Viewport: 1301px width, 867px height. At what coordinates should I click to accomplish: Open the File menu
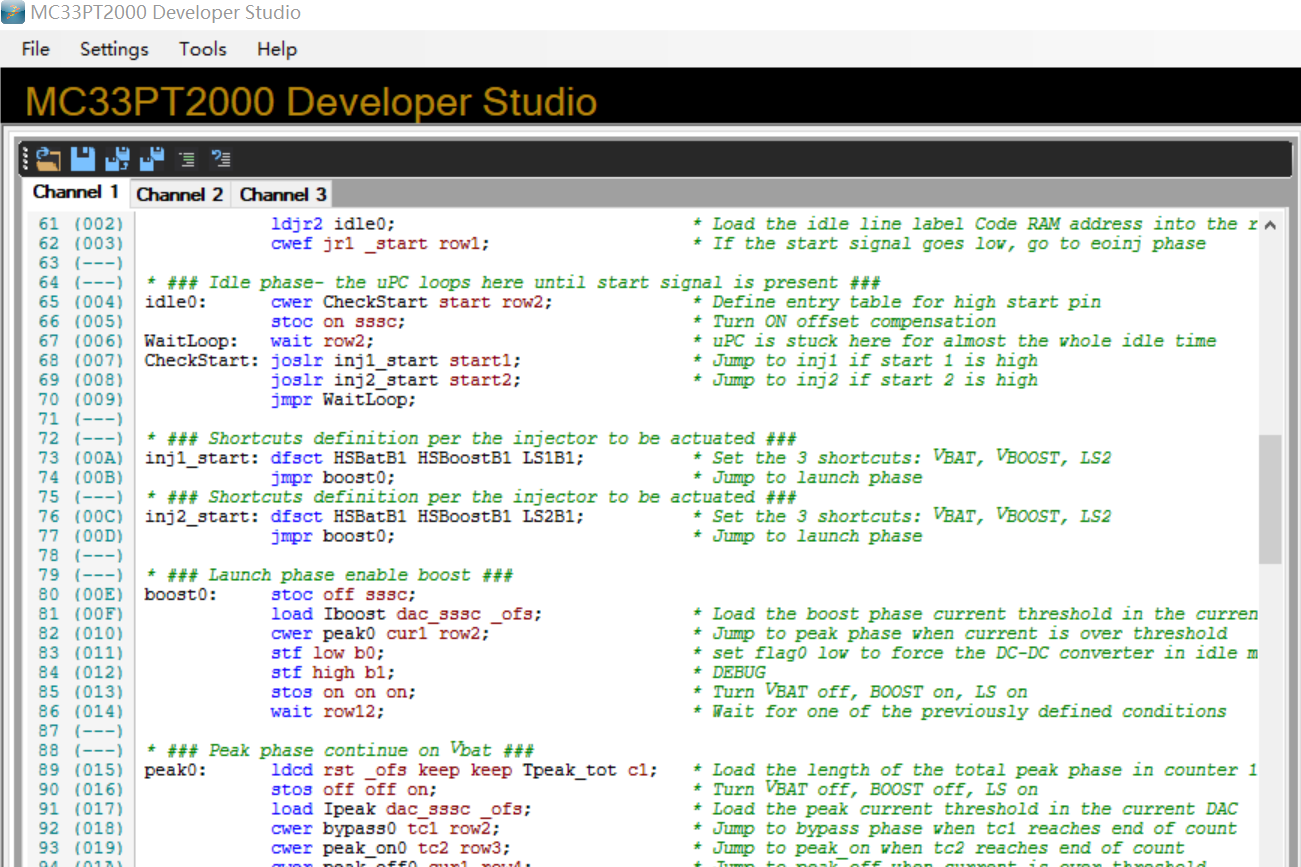(x=35, y=48)
